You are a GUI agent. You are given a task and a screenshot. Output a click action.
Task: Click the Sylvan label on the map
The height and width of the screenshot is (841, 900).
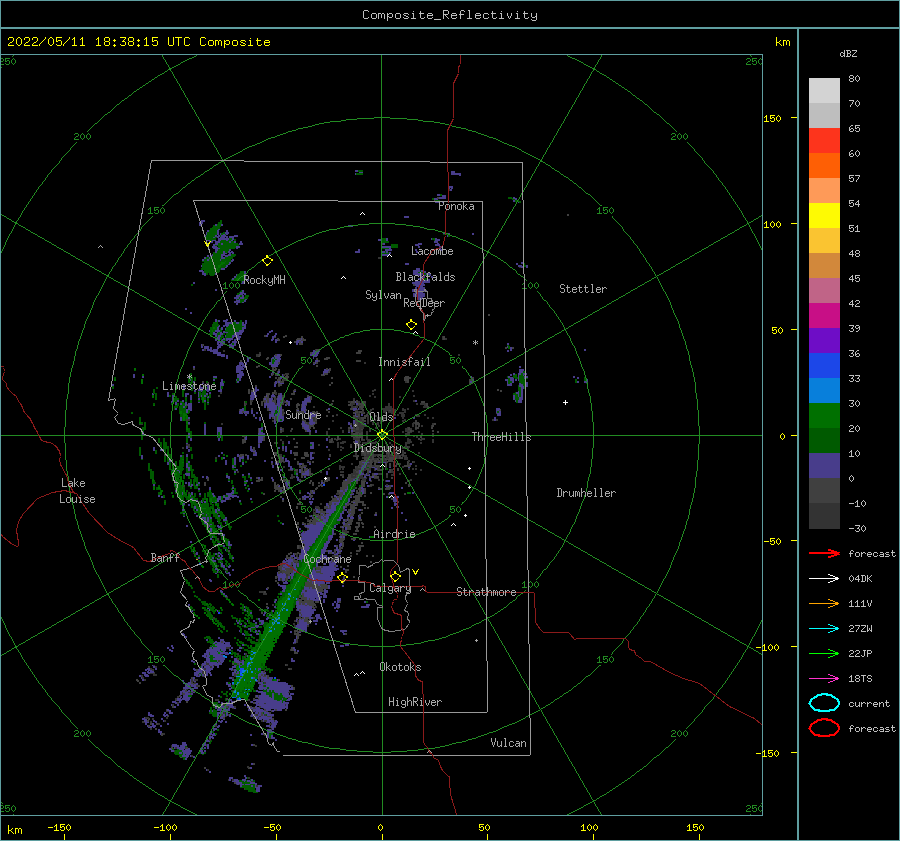383,295
